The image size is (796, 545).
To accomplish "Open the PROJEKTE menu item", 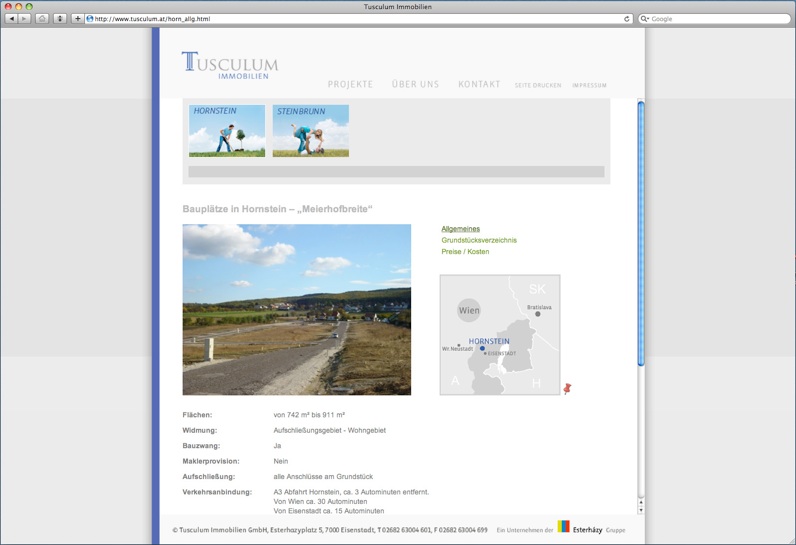I will coord(350,84).
